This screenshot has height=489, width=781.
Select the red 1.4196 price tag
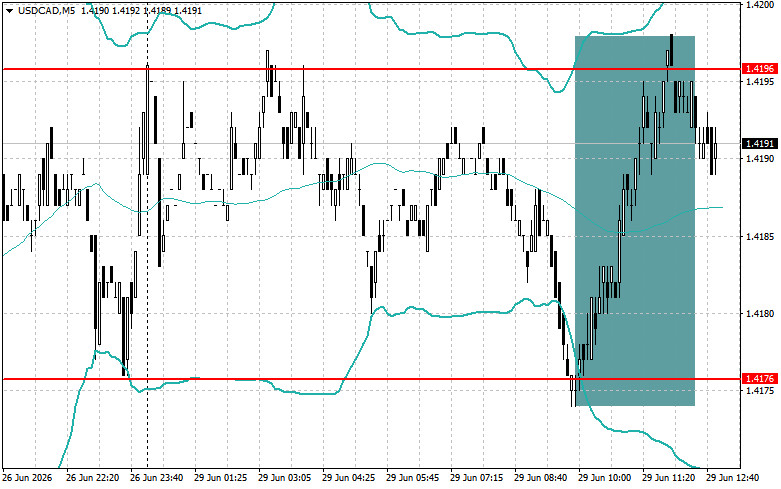pos(759,69)
